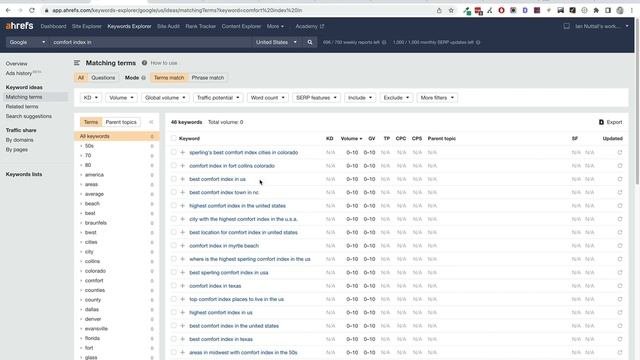The height and width of the screenshot is (360, 640).
Task: Add 'best comfort index in us' with plus icon
Action: (x=182, y=179)
